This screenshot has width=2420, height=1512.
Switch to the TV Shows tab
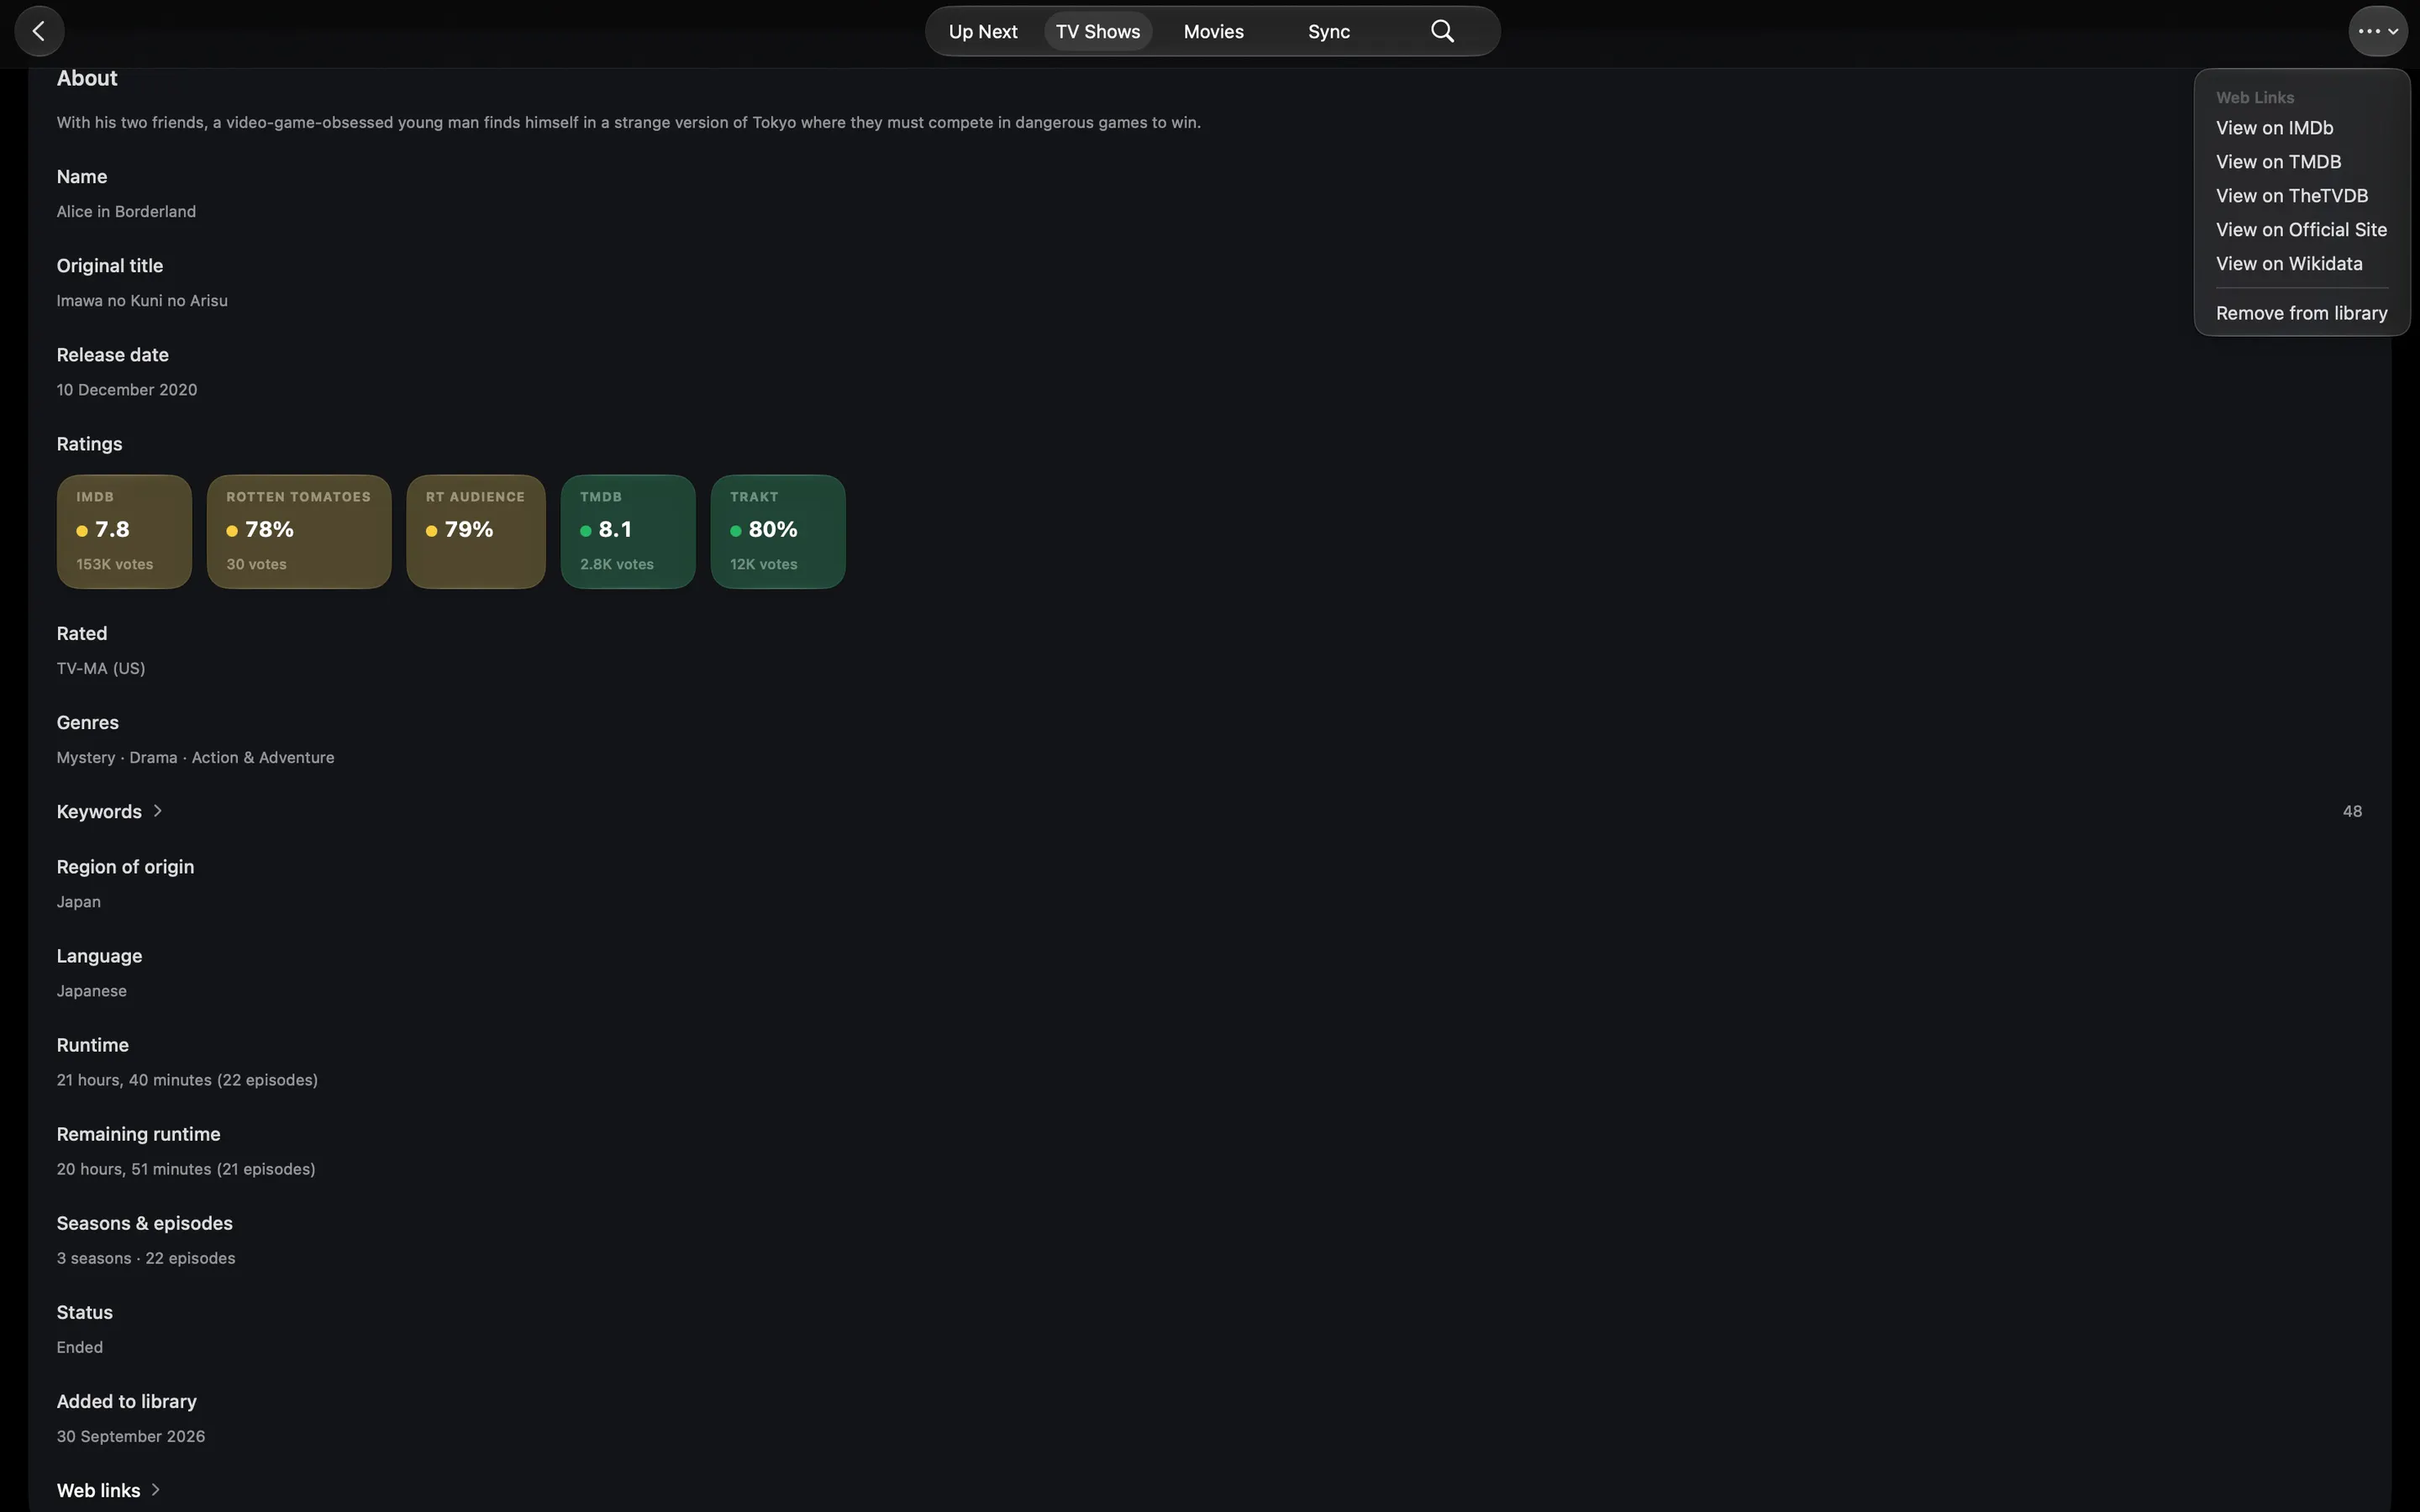click(x=1098, y=31)
